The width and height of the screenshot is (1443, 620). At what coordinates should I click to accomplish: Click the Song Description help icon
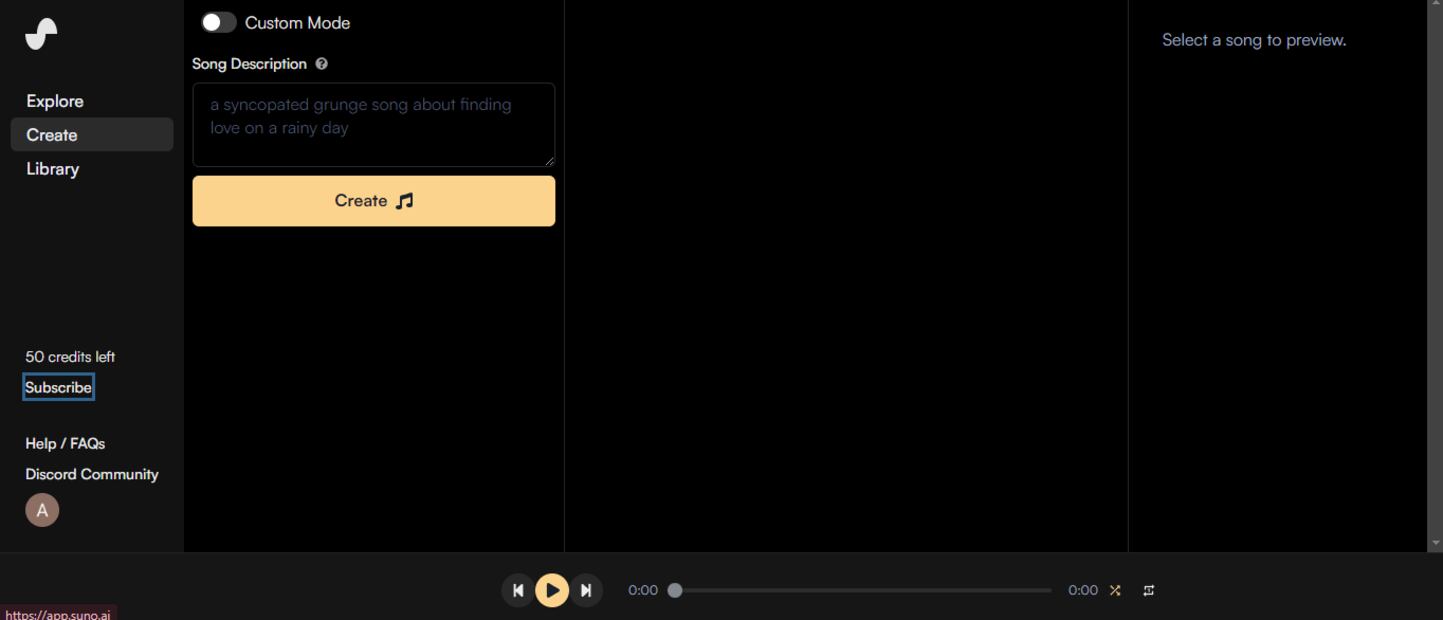coord(321,64)
